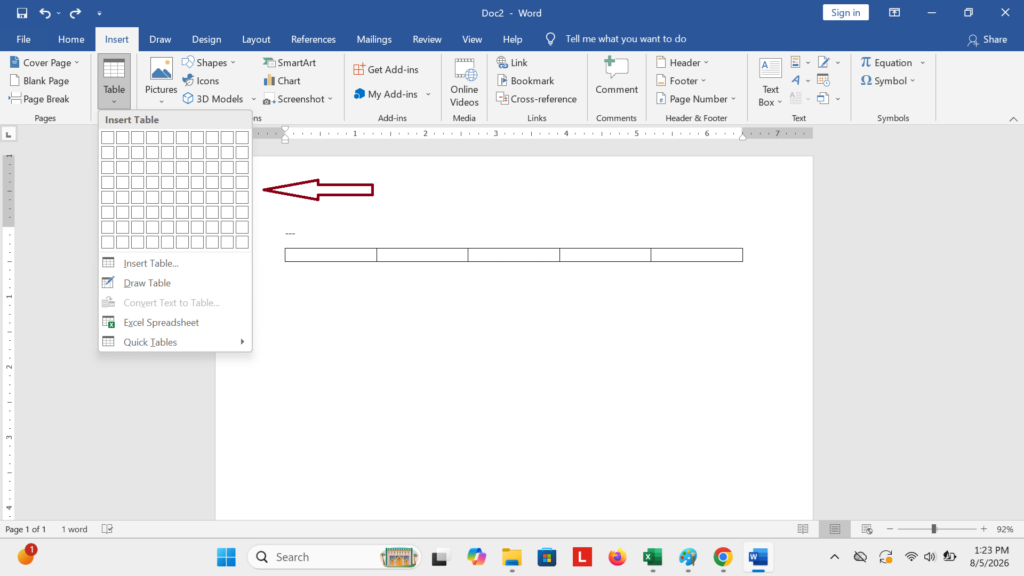Click the '1 word' count in status bar
1024x576 pixels.
click(74, 530)
